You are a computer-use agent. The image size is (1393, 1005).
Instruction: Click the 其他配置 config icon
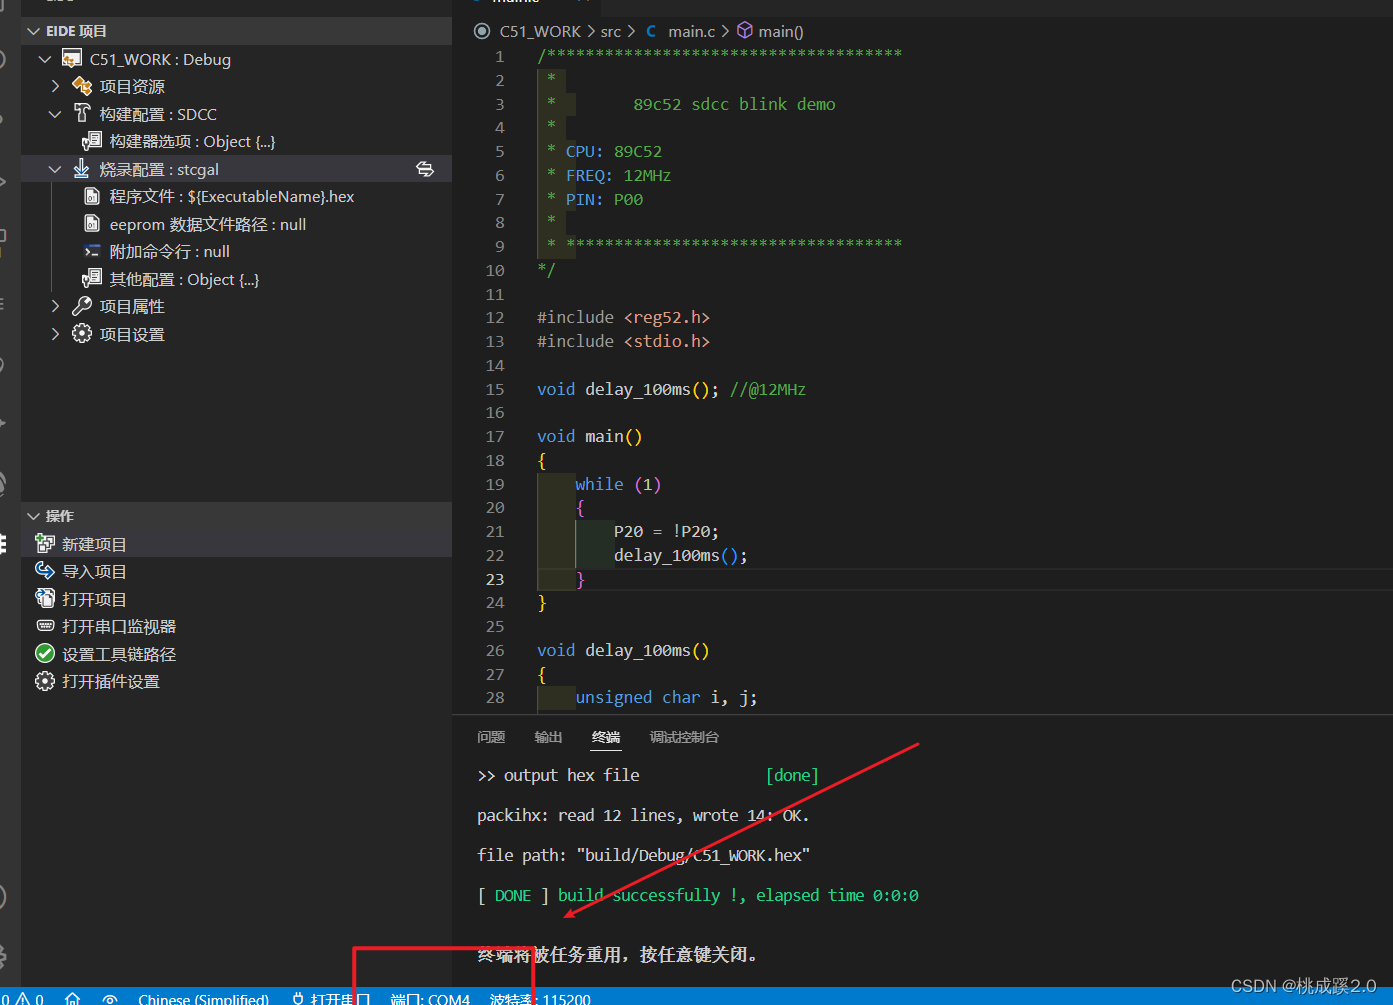92,278
